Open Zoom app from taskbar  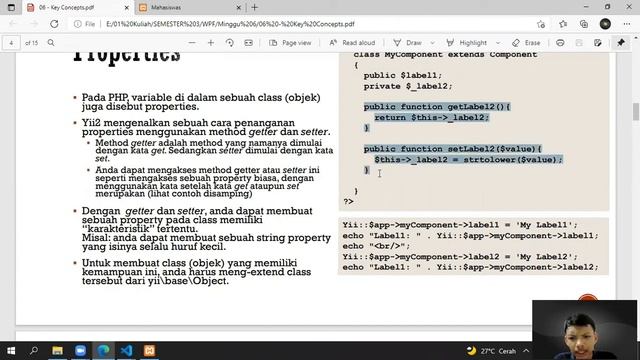tap(80, 351)
